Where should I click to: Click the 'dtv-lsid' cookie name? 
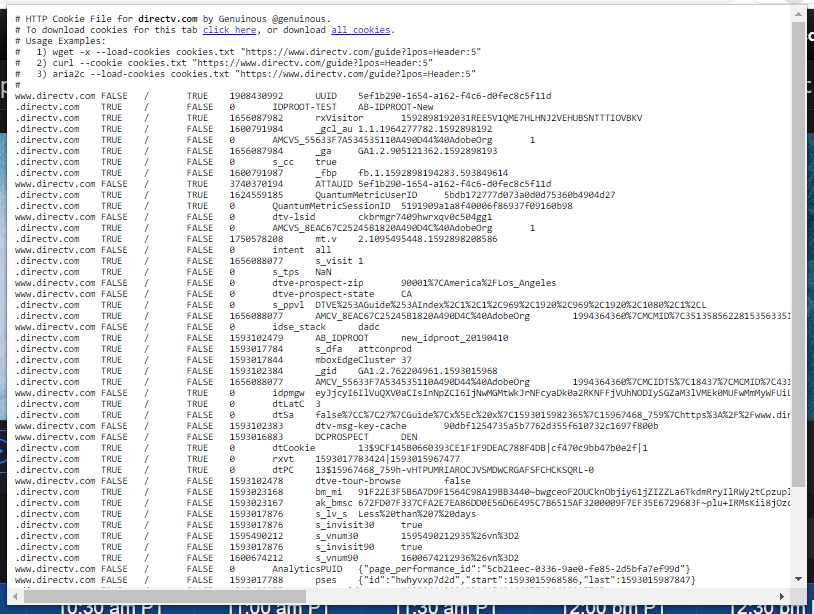(x=294, y=217)
